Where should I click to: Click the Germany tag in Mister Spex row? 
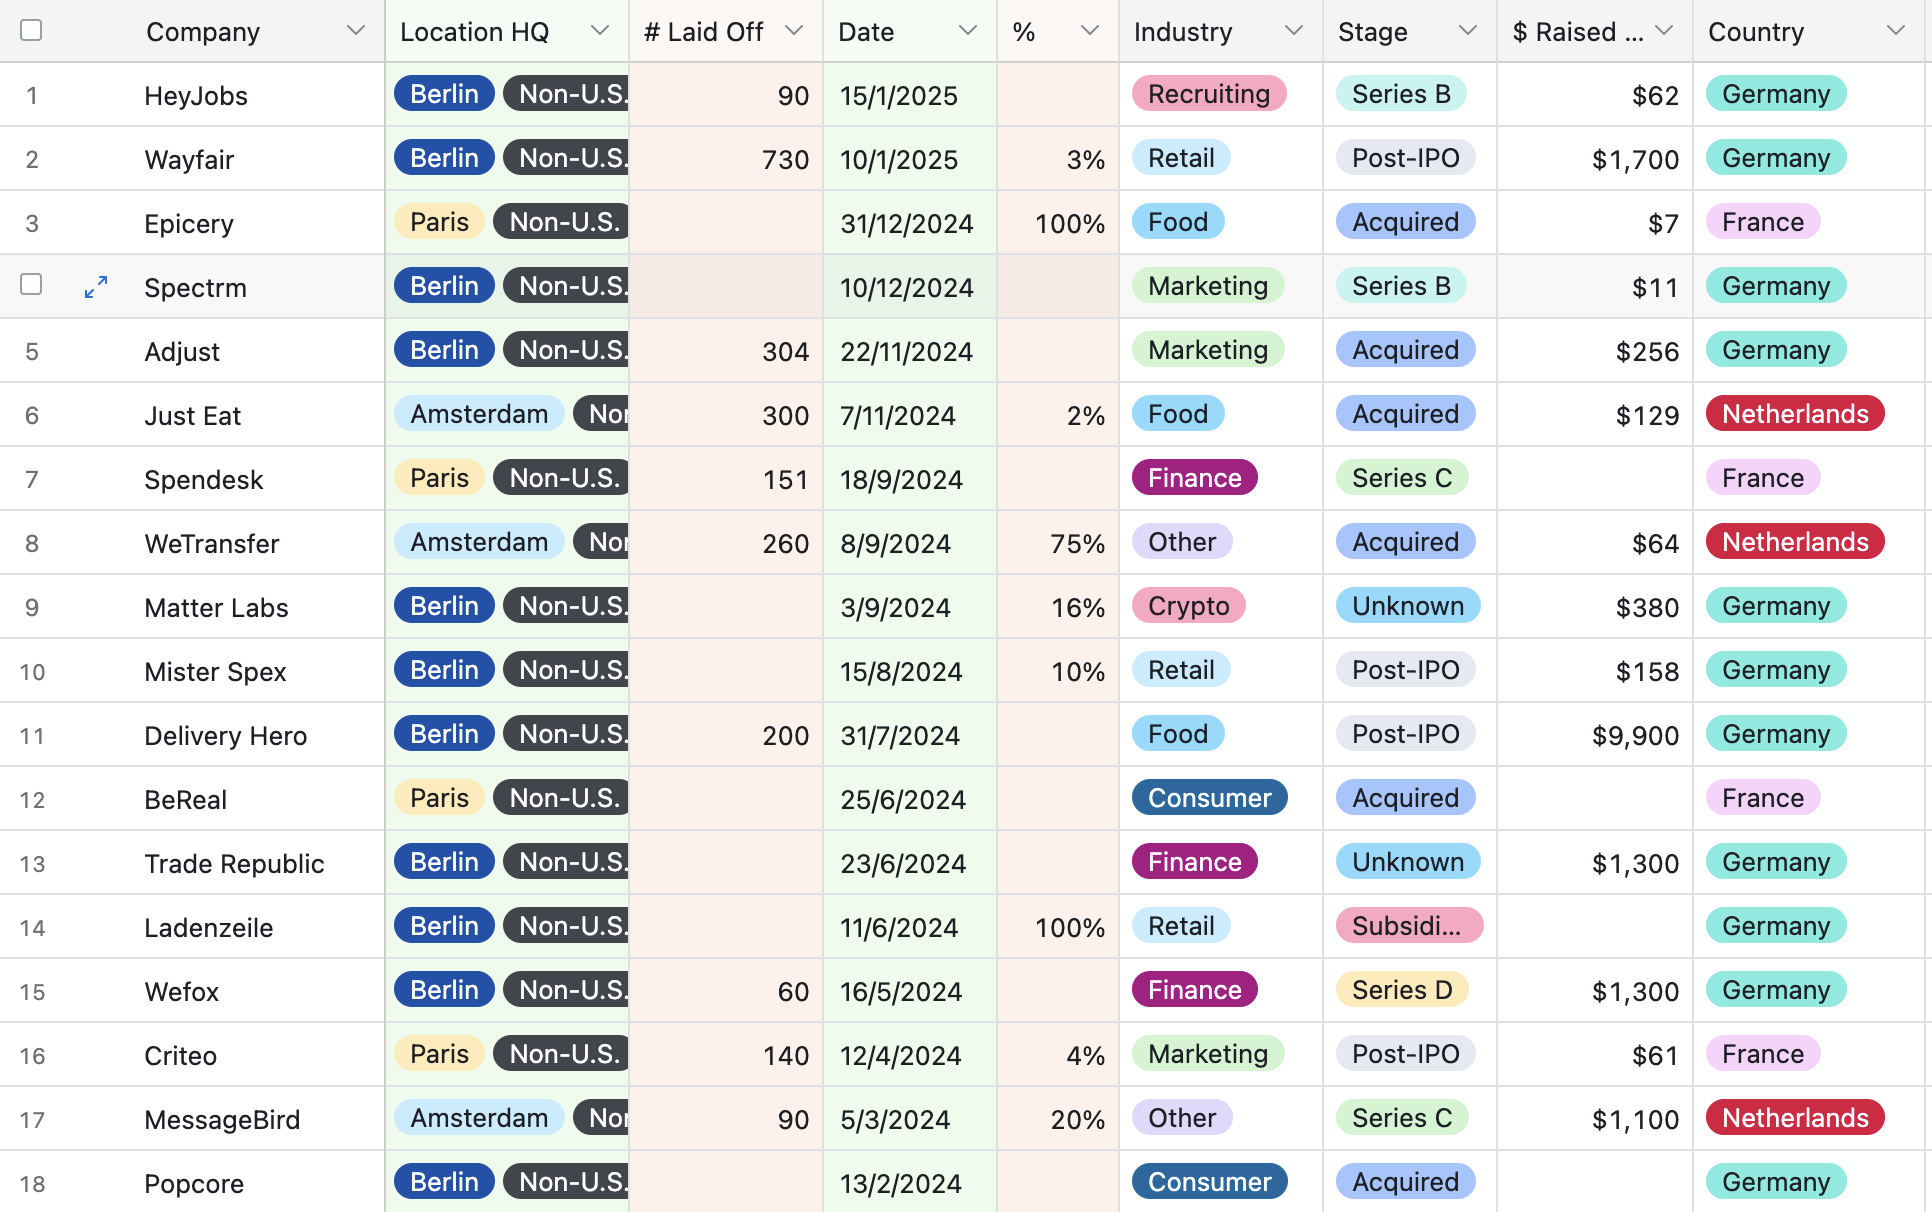coord(1776,670)
